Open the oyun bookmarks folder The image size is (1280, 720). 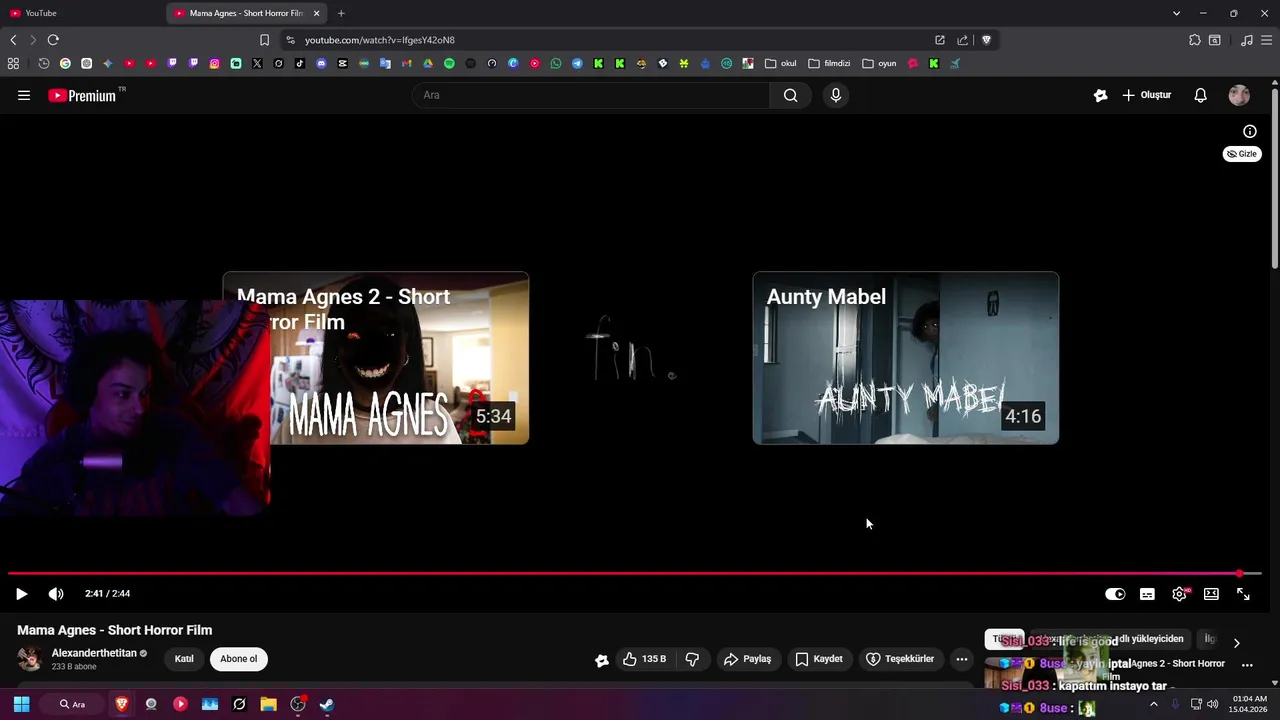coord(879,63)
